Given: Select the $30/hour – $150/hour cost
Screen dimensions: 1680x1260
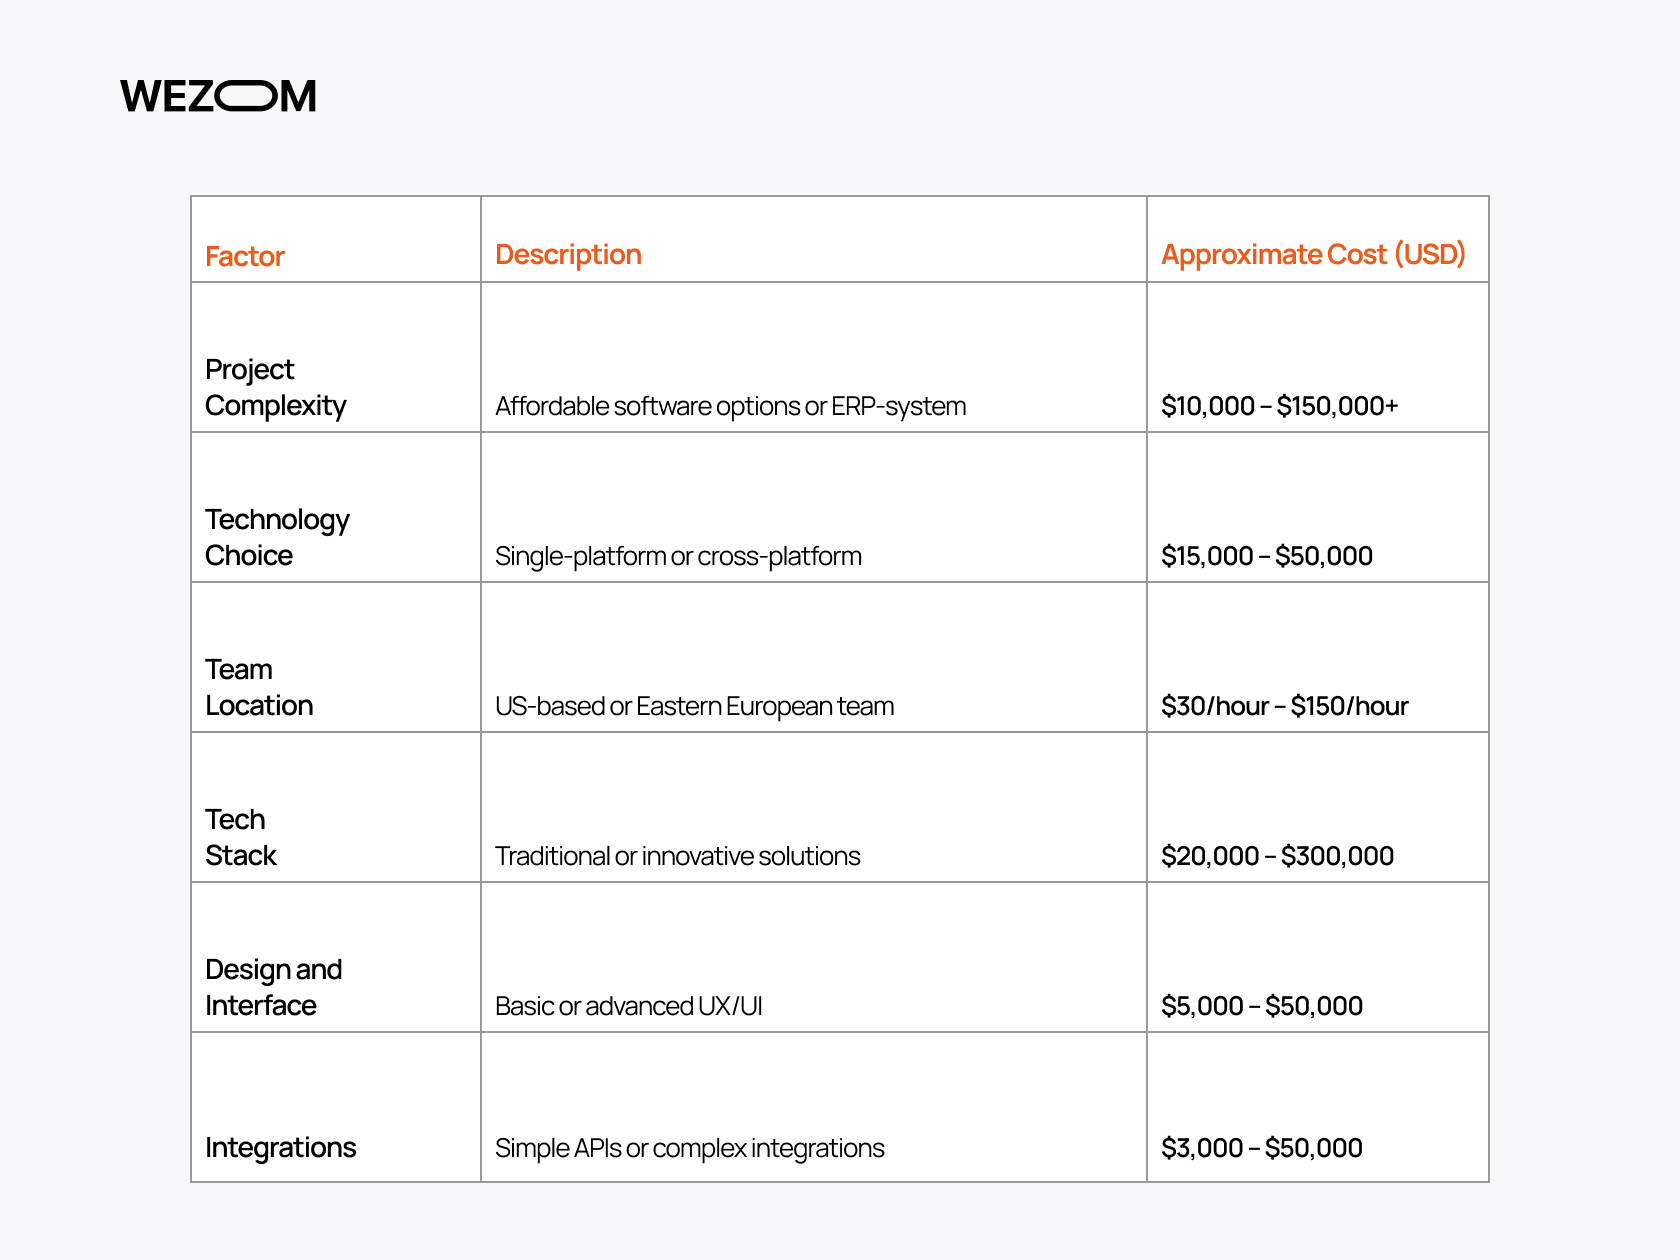Looking at the screenshot, I should (x=1284, y=706).
